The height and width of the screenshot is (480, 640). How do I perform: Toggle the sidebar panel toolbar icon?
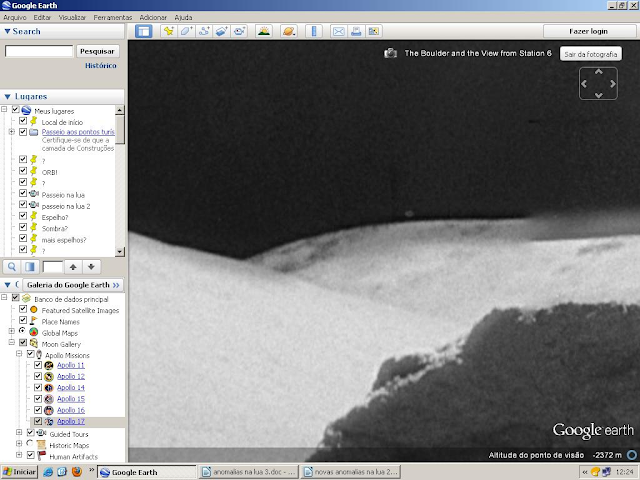coord(144,31)
